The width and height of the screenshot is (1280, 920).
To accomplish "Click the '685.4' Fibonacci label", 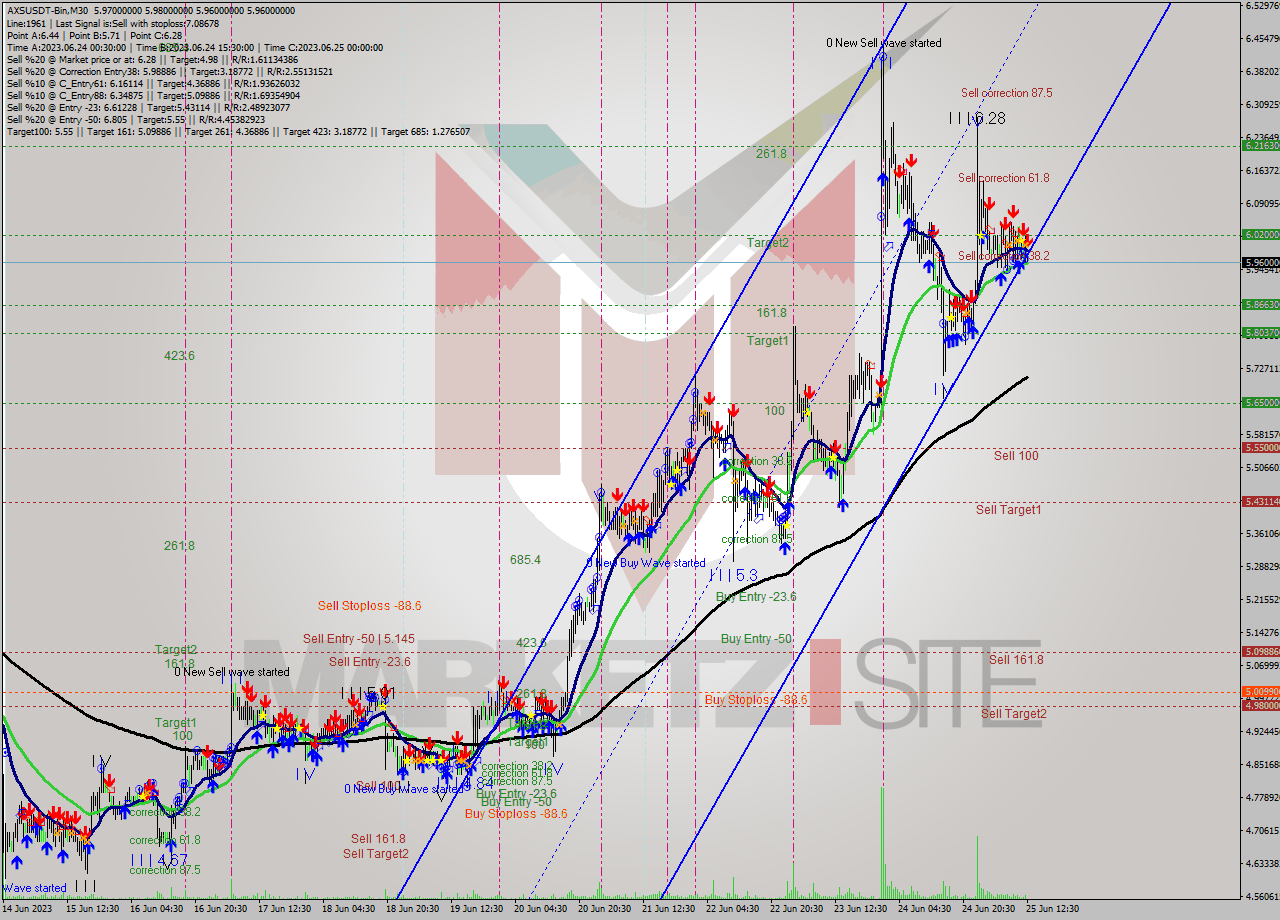I will [x=525, y=560].
